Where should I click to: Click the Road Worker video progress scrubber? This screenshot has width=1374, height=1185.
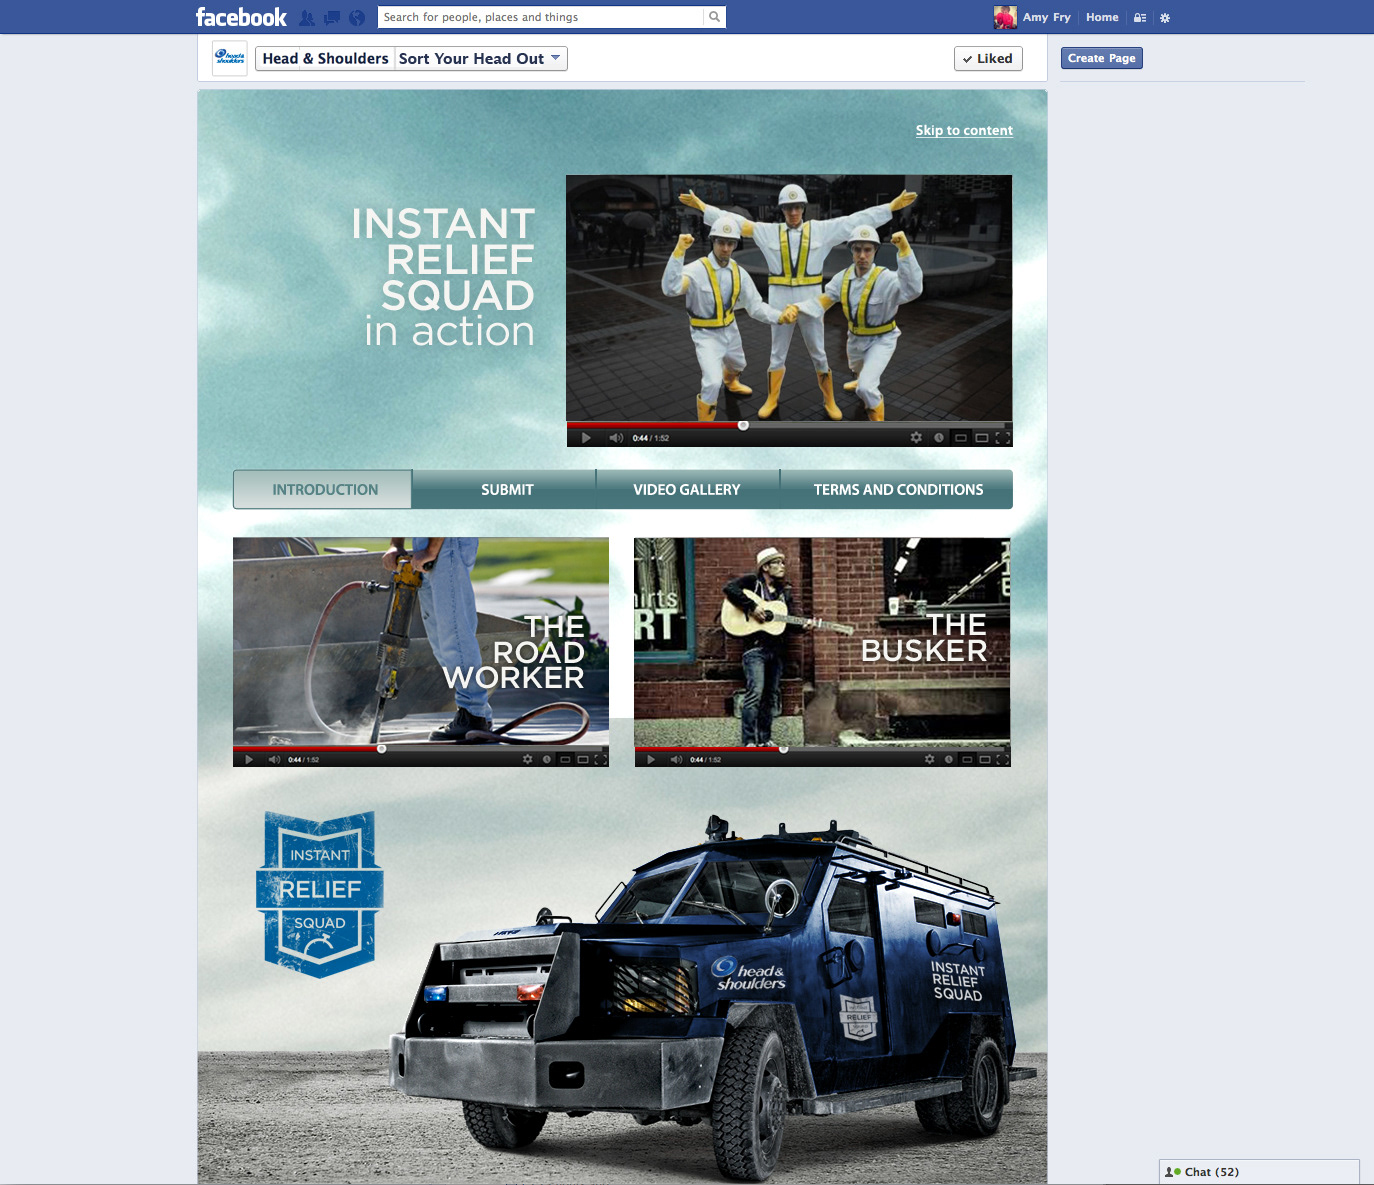click(x=381, y=748)
